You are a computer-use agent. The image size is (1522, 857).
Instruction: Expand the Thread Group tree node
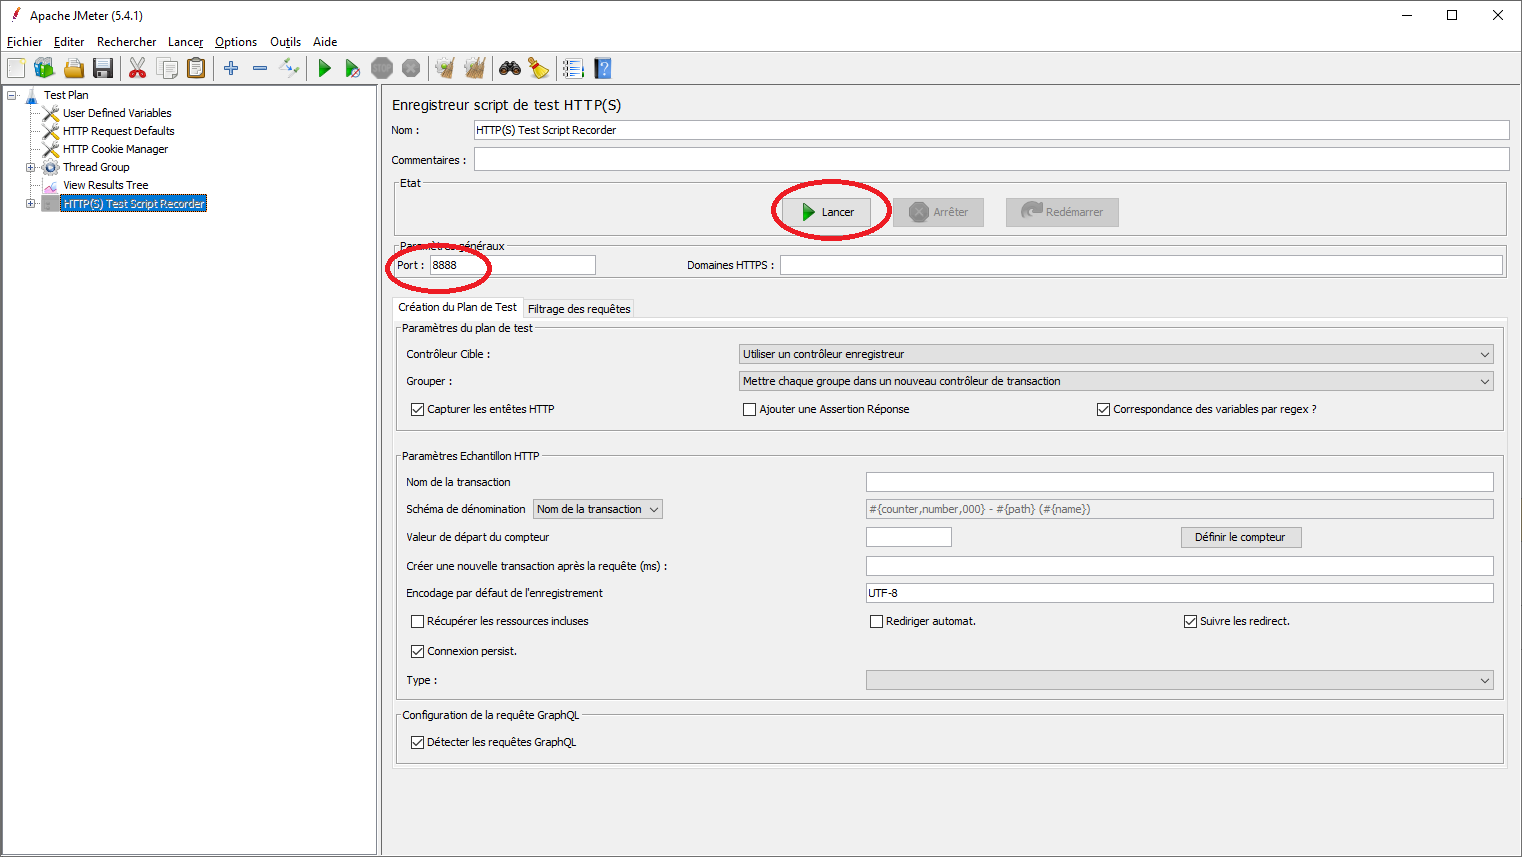tap(31, 167)
